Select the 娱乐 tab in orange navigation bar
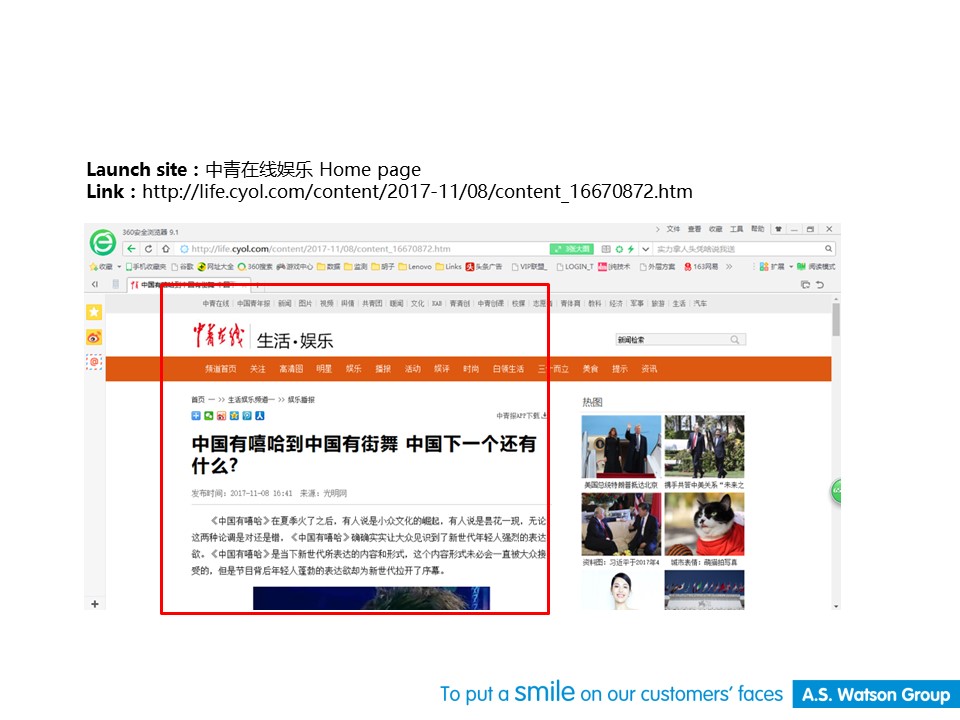The image size is (960, 720). coord(354,369)
